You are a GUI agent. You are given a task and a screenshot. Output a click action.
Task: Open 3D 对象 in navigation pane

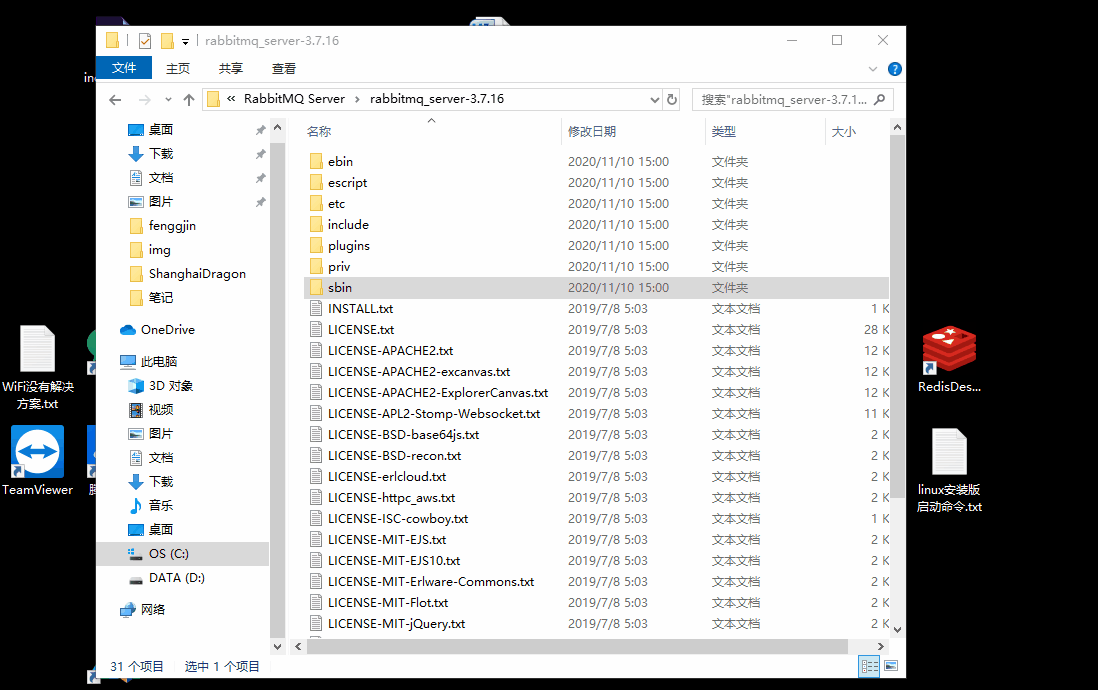coord(160,386)
